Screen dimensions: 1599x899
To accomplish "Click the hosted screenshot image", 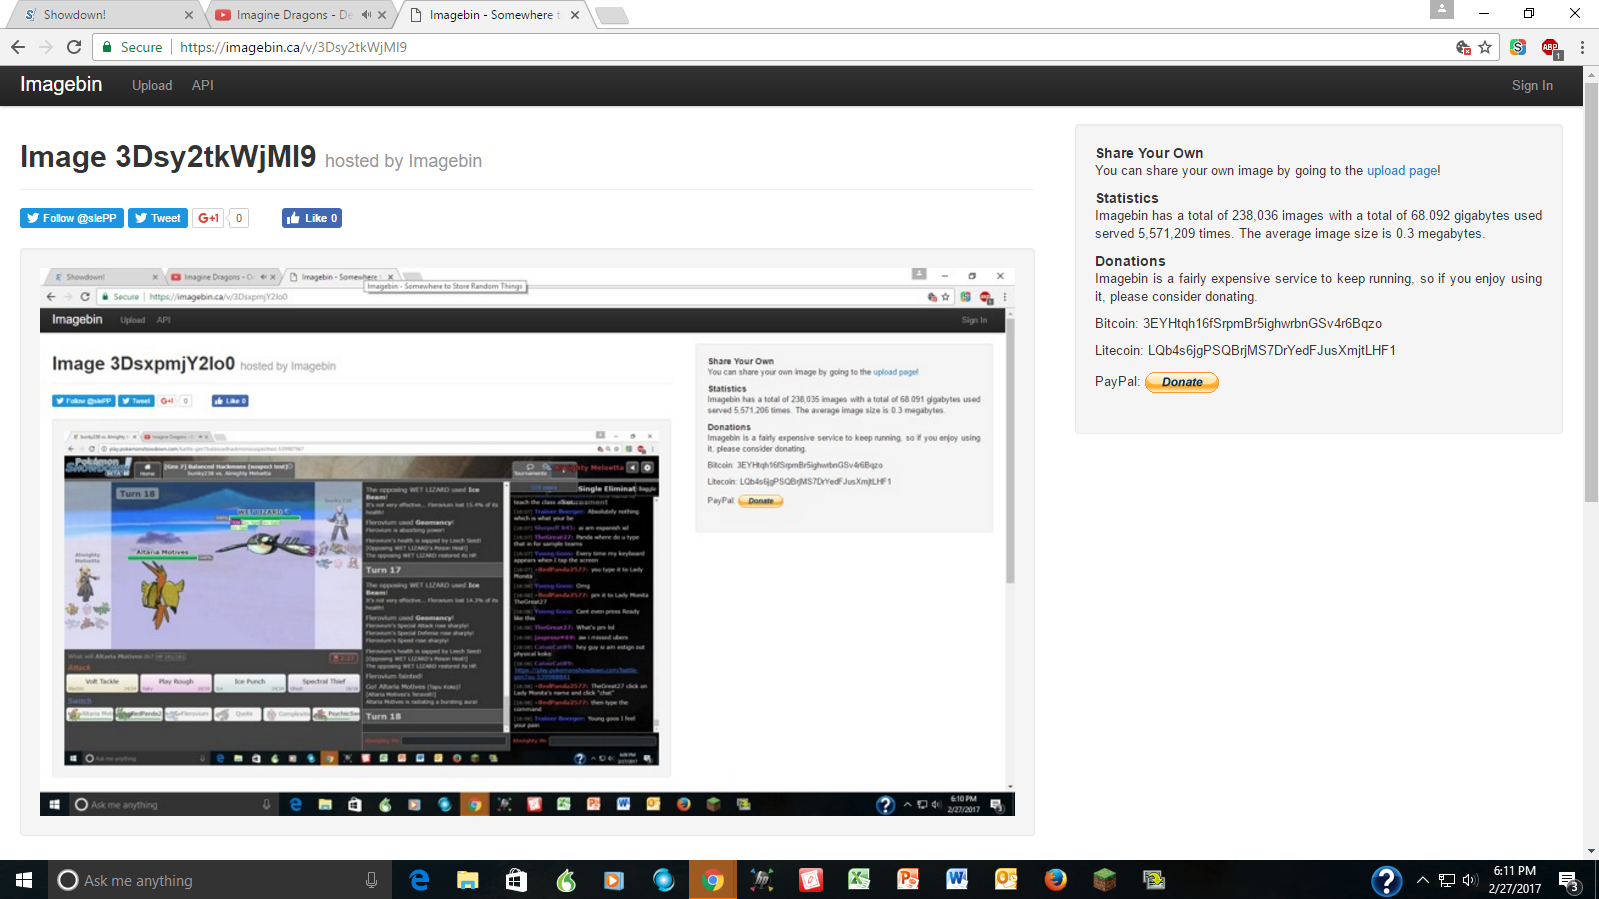I will [527, 542].
